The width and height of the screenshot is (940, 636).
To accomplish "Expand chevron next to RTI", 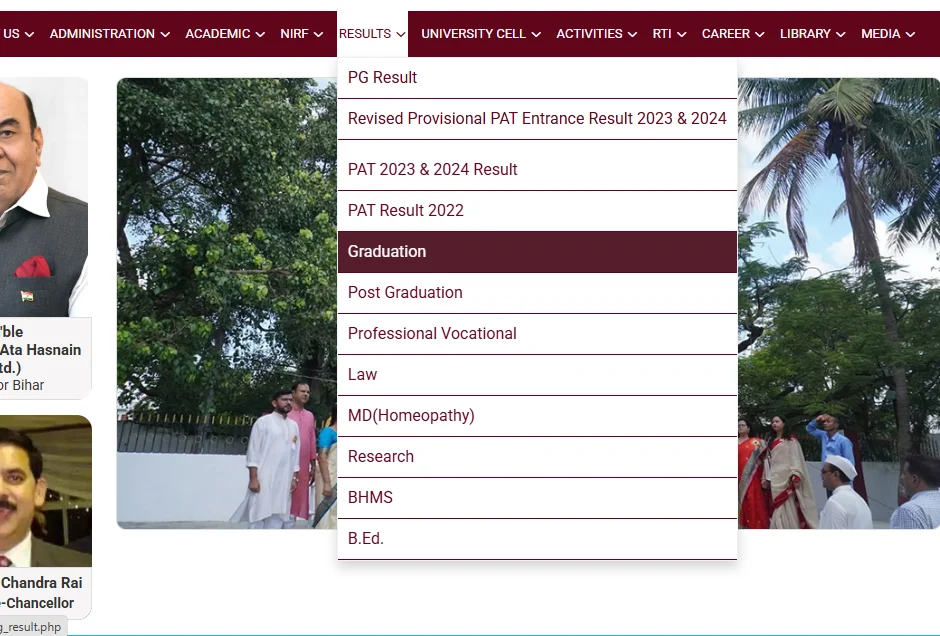I will point(682,35).
